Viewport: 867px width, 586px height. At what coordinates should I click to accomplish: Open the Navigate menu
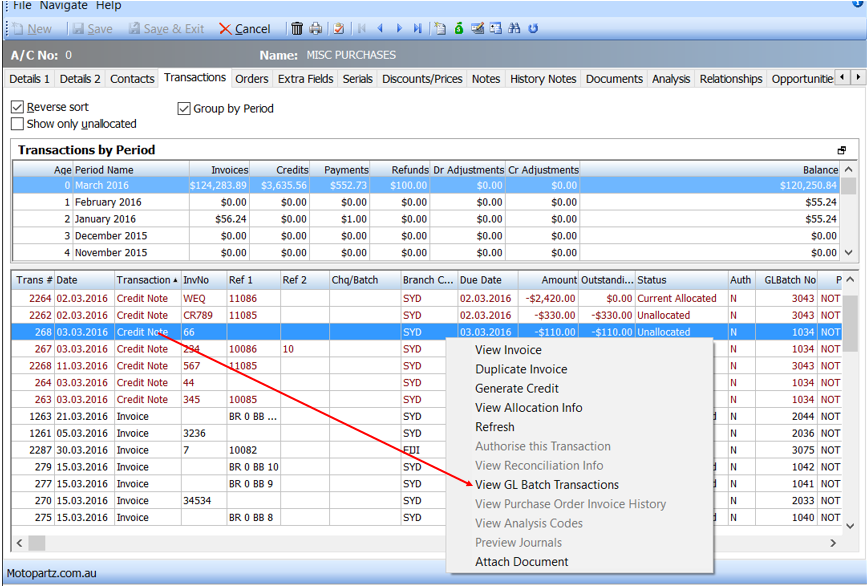pyautogui.click(x=64, y=6)
